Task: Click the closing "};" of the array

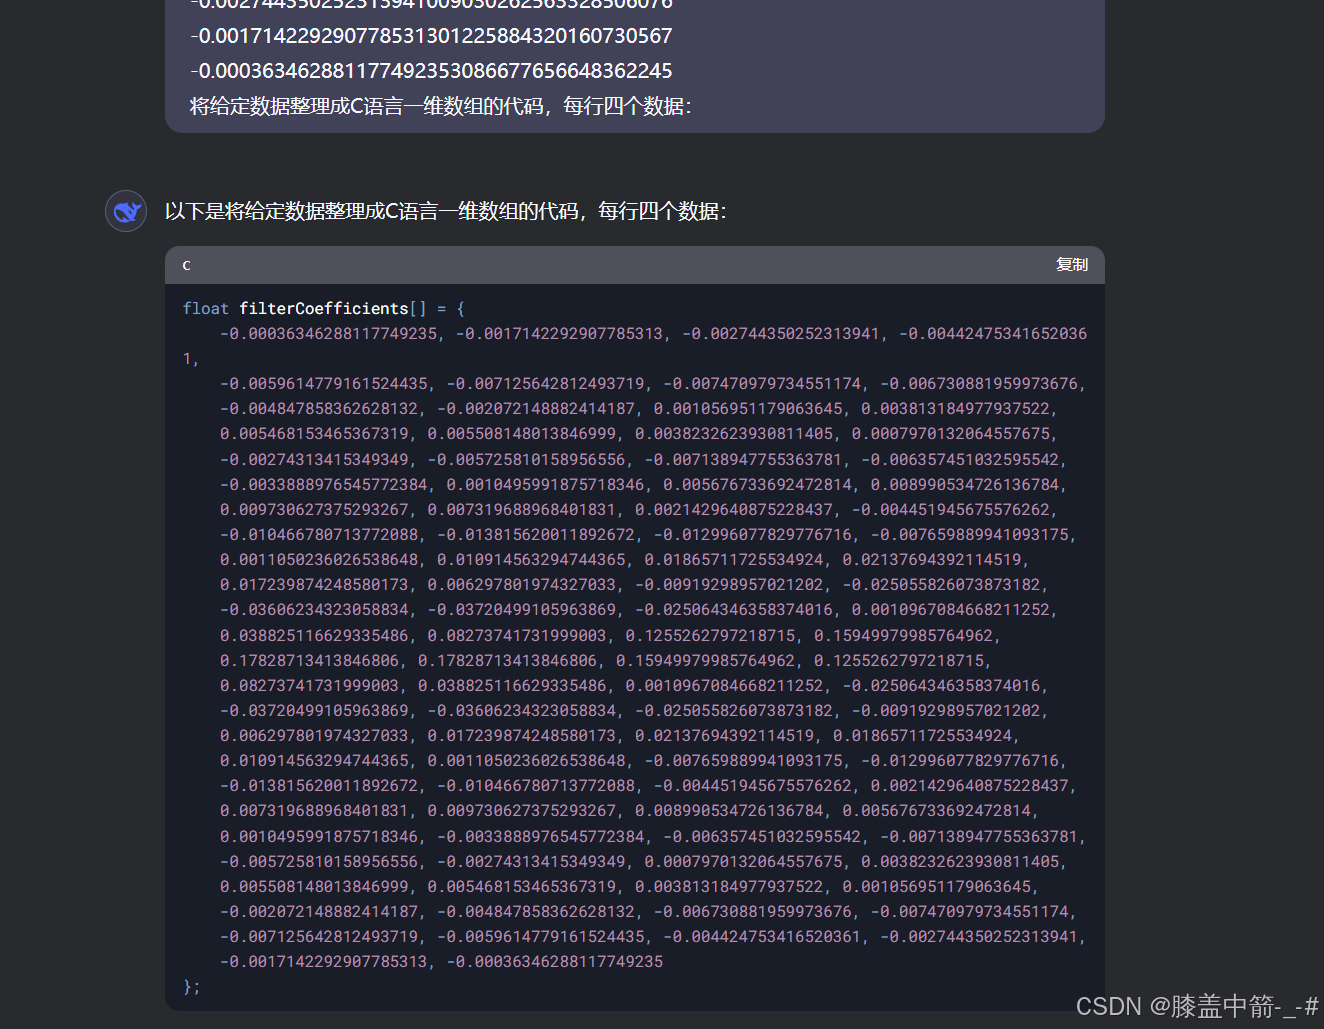Action: (191, 987)
